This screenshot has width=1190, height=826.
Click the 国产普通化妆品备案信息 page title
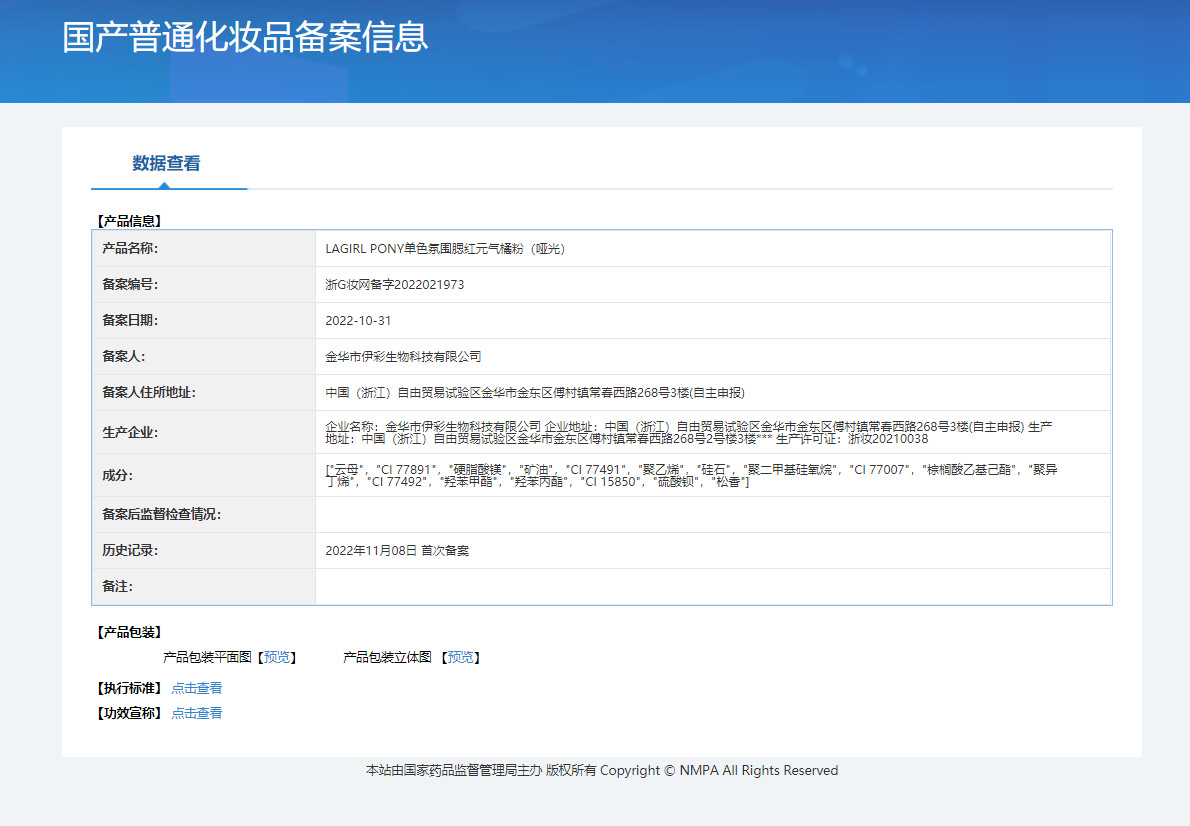(x=245, y=37)
